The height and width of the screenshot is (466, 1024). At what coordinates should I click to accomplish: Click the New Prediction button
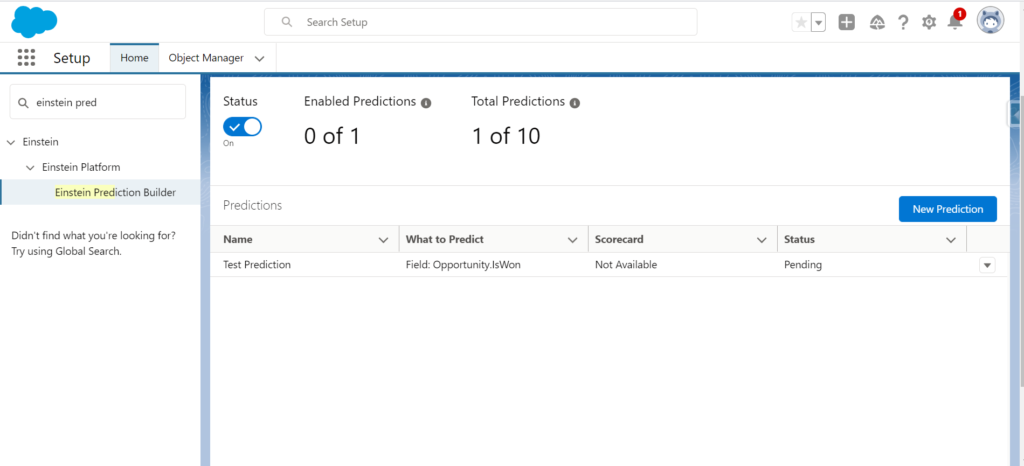[x=948, y=209]
